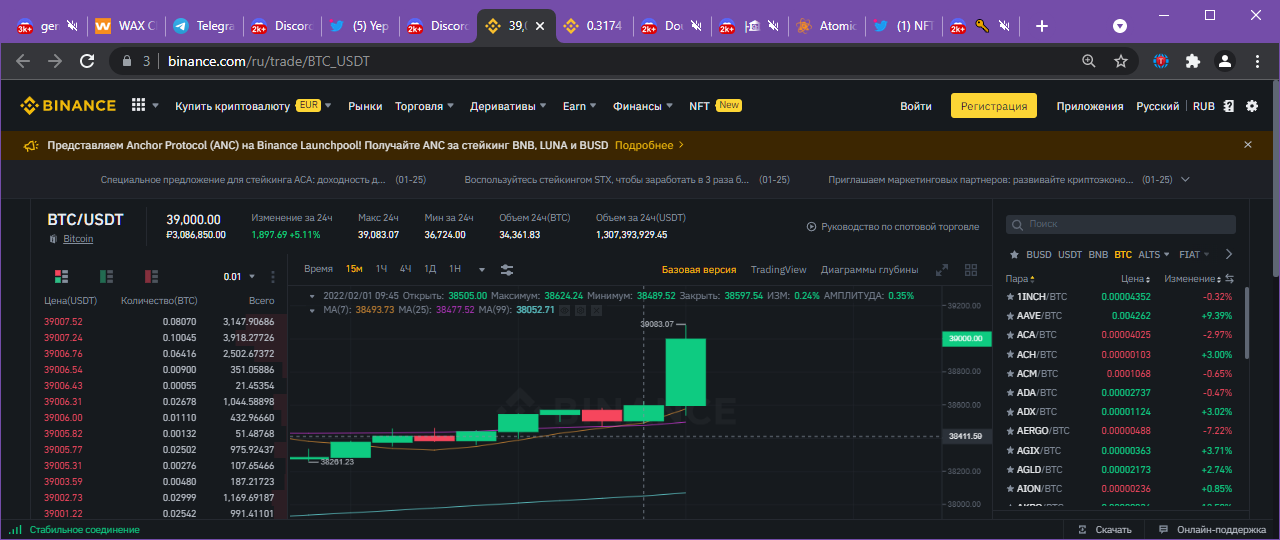Image resolution: width=1280 pixels, height=540 pixels.
Task: Open Деривативы dropdown menu
Action: click(x=508, y=106)
